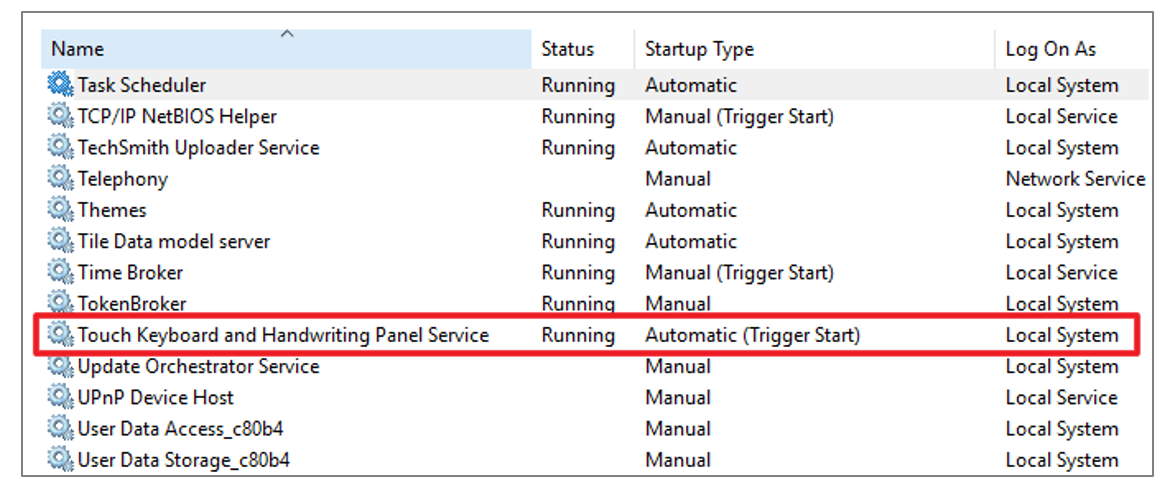Click the Log On As column header

click(1072, 49)
